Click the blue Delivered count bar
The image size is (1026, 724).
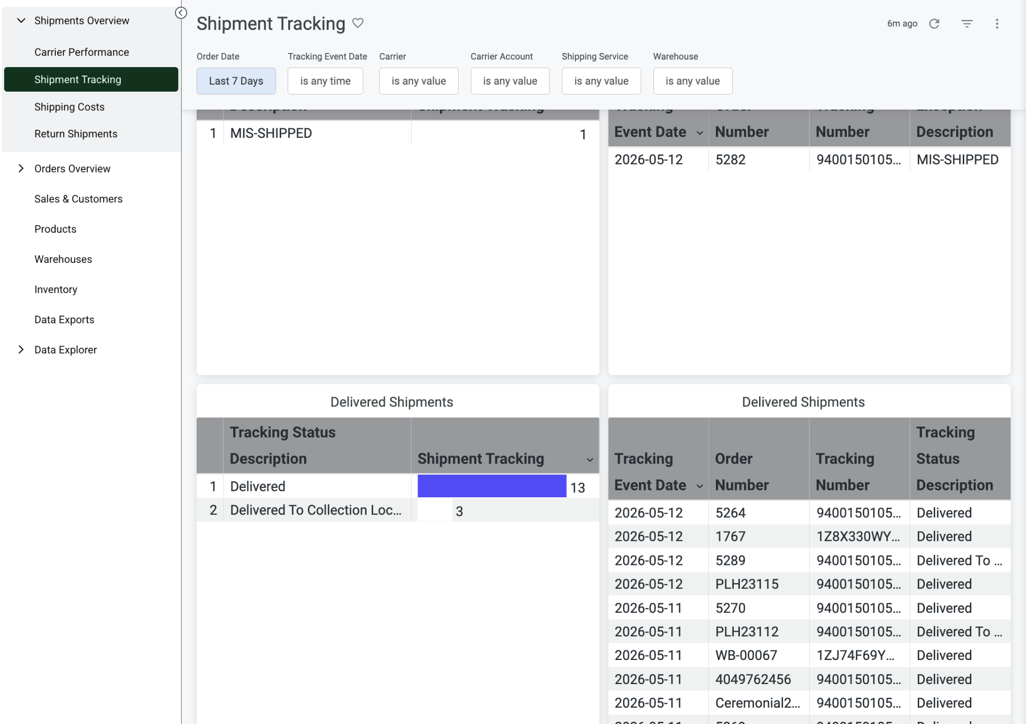492,486
